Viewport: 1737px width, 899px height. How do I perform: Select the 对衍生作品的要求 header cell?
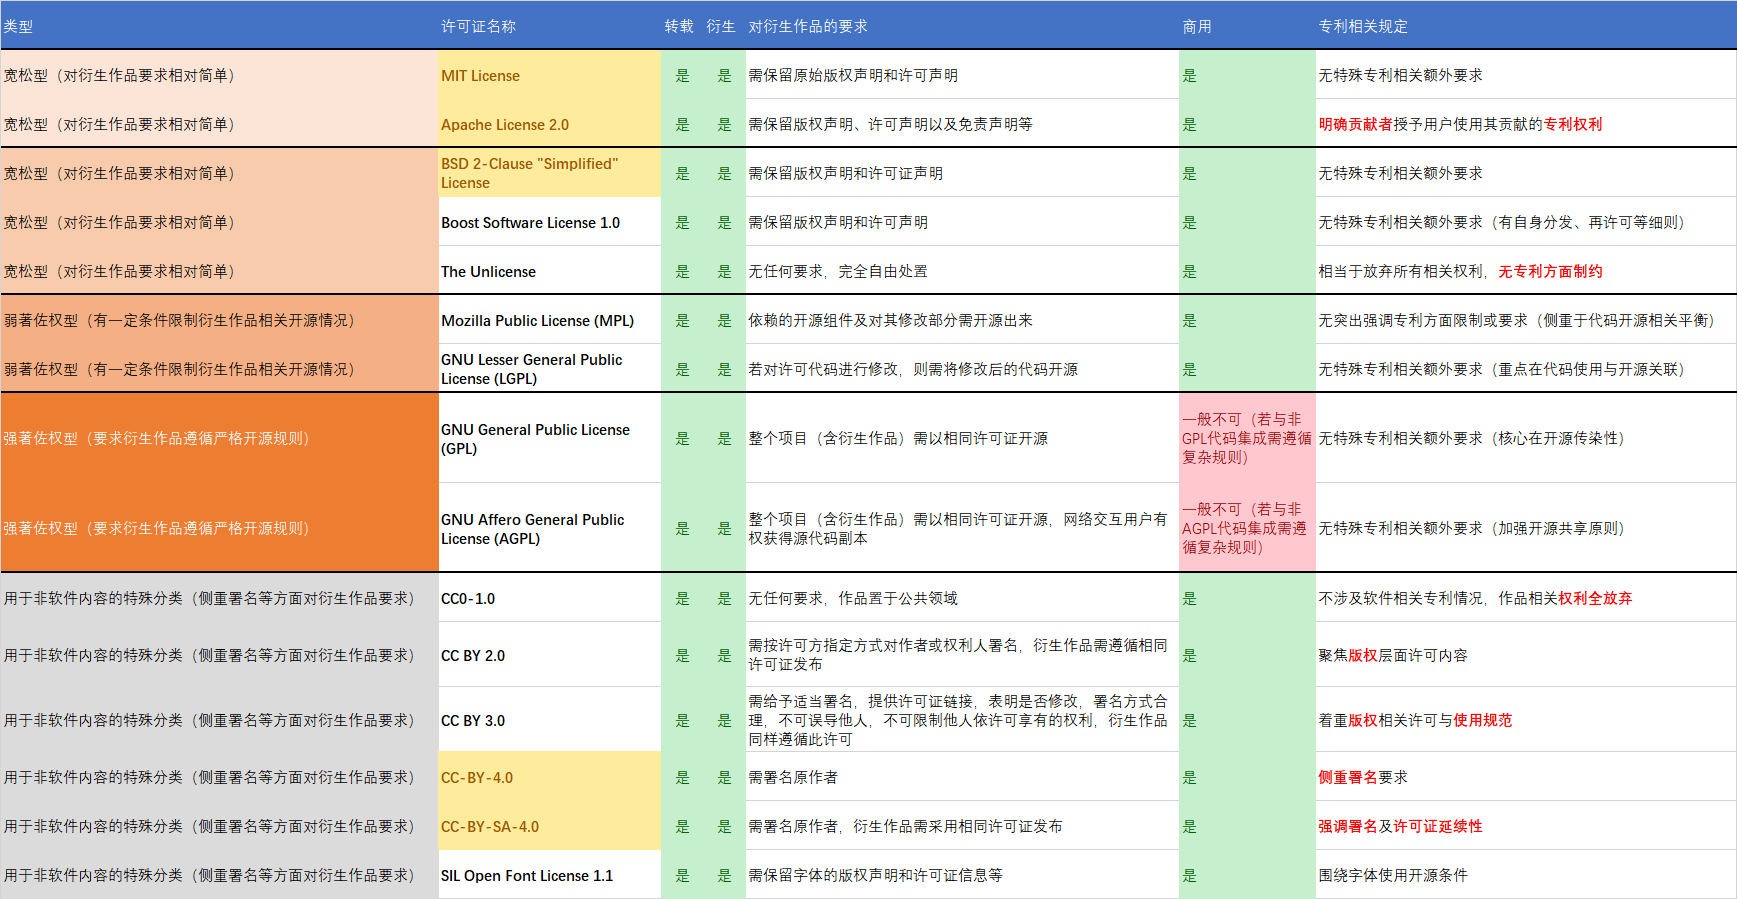point(962,26)
